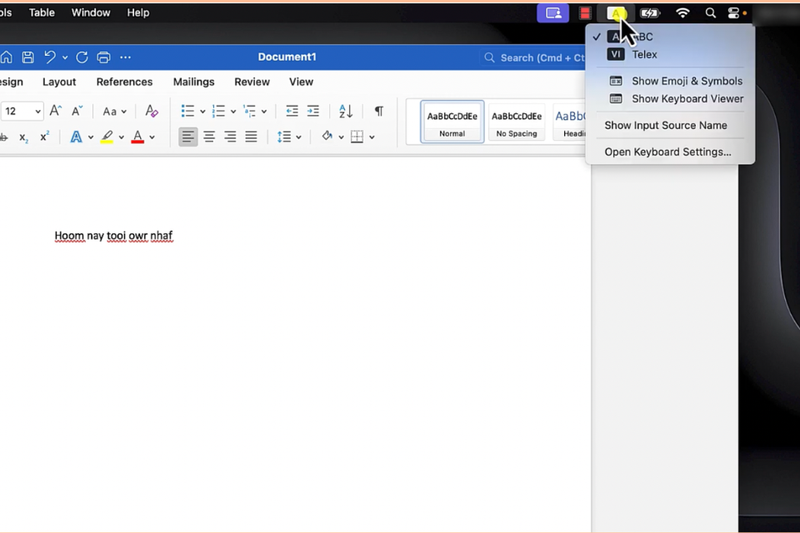
Task: Open the Window menu
Action: click(91, 13)
